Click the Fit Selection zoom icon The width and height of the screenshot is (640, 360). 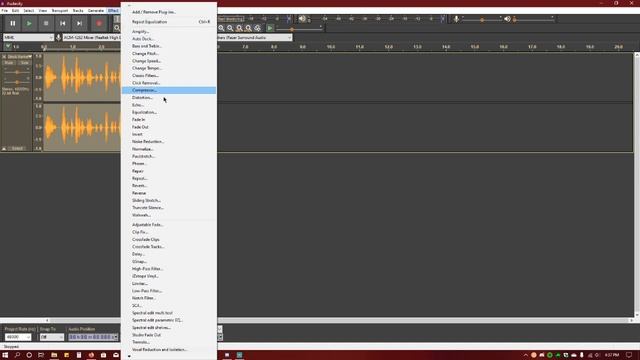[239, 28]
